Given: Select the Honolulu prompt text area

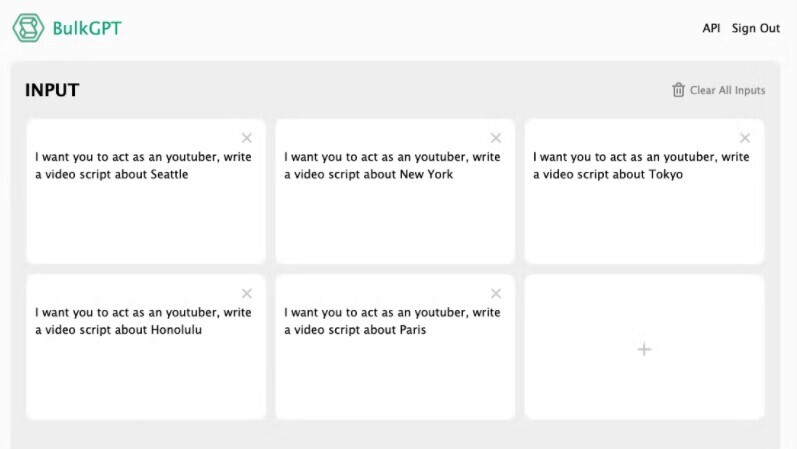Looking at the screenshot, I should 143,321.
